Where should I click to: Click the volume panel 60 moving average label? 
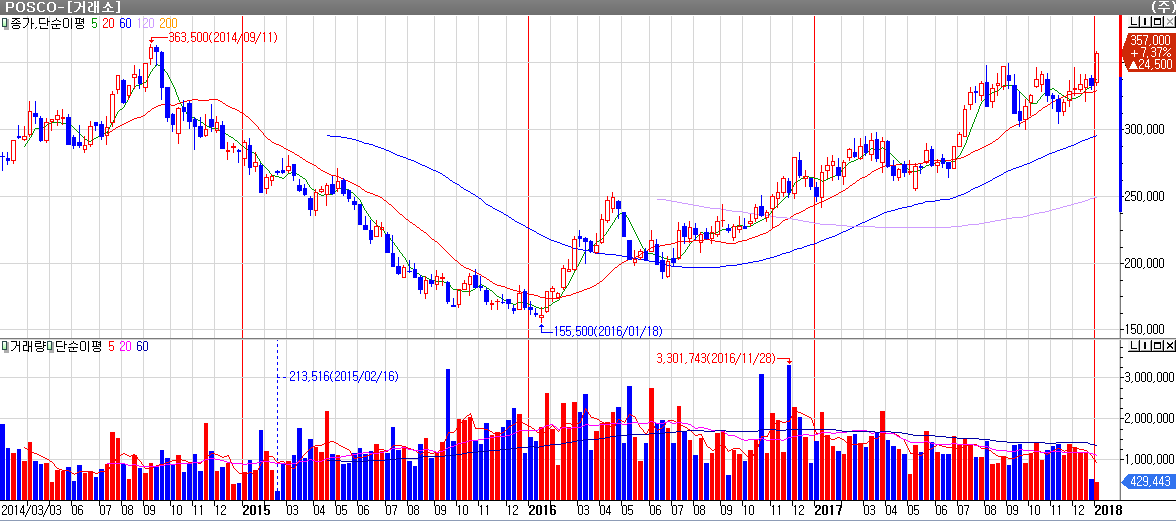coord(142,347)
